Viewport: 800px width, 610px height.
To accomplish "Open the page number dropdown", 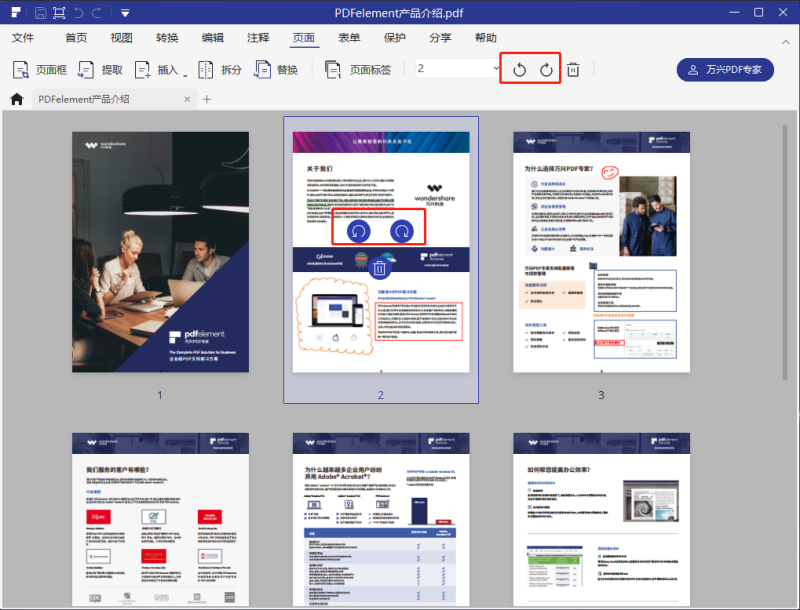I will (x=497, y=69).
